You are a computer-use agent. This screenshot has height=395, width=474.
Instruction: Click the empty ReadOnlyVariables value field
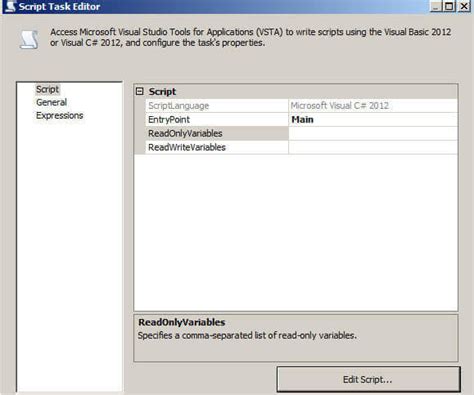coord(373,133)
